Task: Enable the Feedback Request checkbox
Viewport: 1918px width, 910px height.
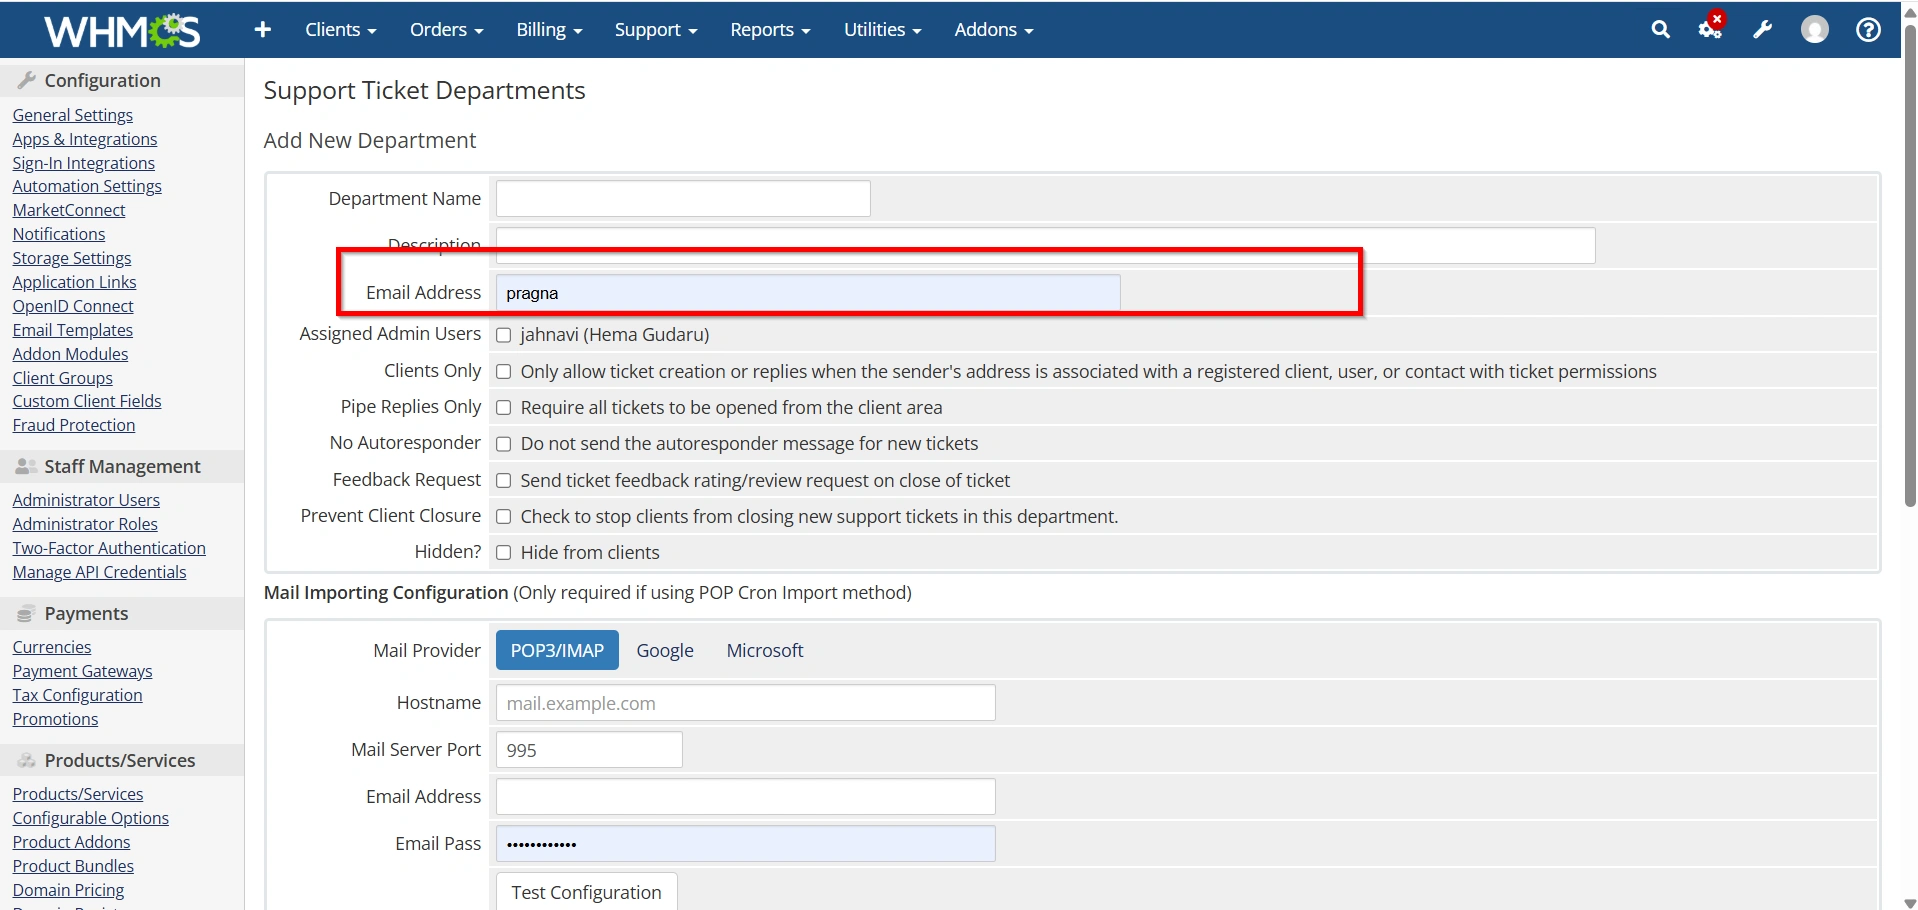Action: click(x=504, y=481)
